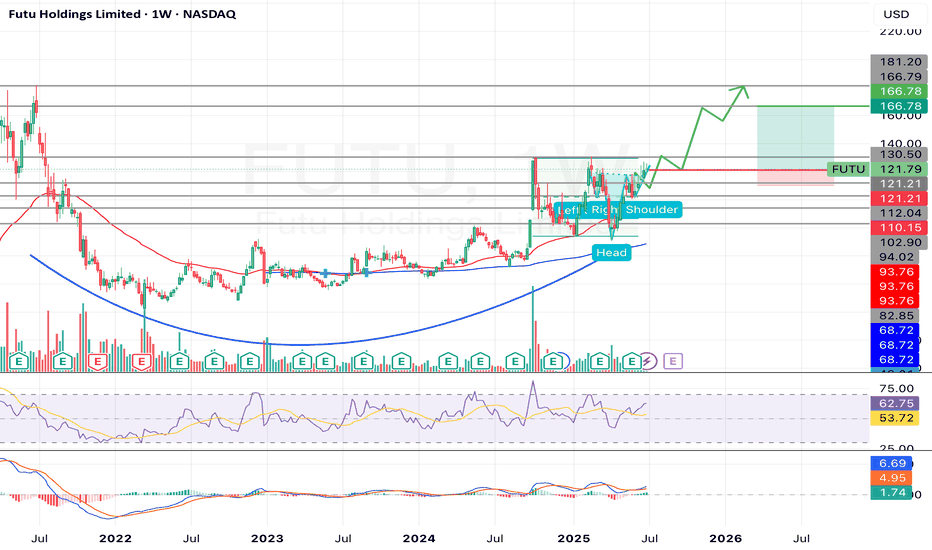Open the USD currency selector
Image resolution: width=932 pixels, height=550 pixels.
click(896, 14)
